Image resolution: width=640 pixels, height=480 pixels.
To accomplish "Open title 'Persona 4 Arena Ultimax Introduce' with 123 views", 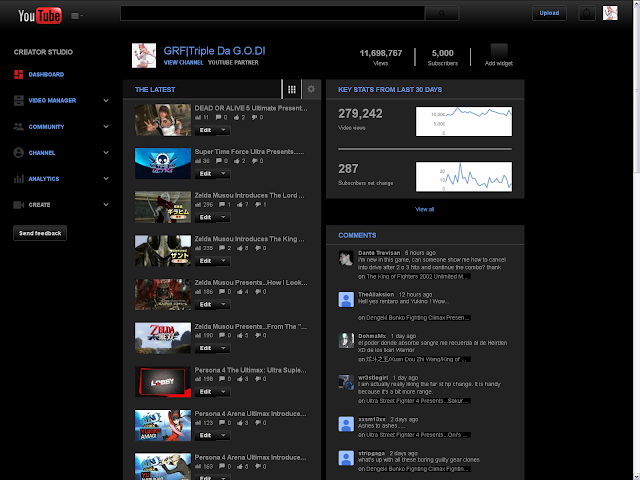I will click(250, 414).
